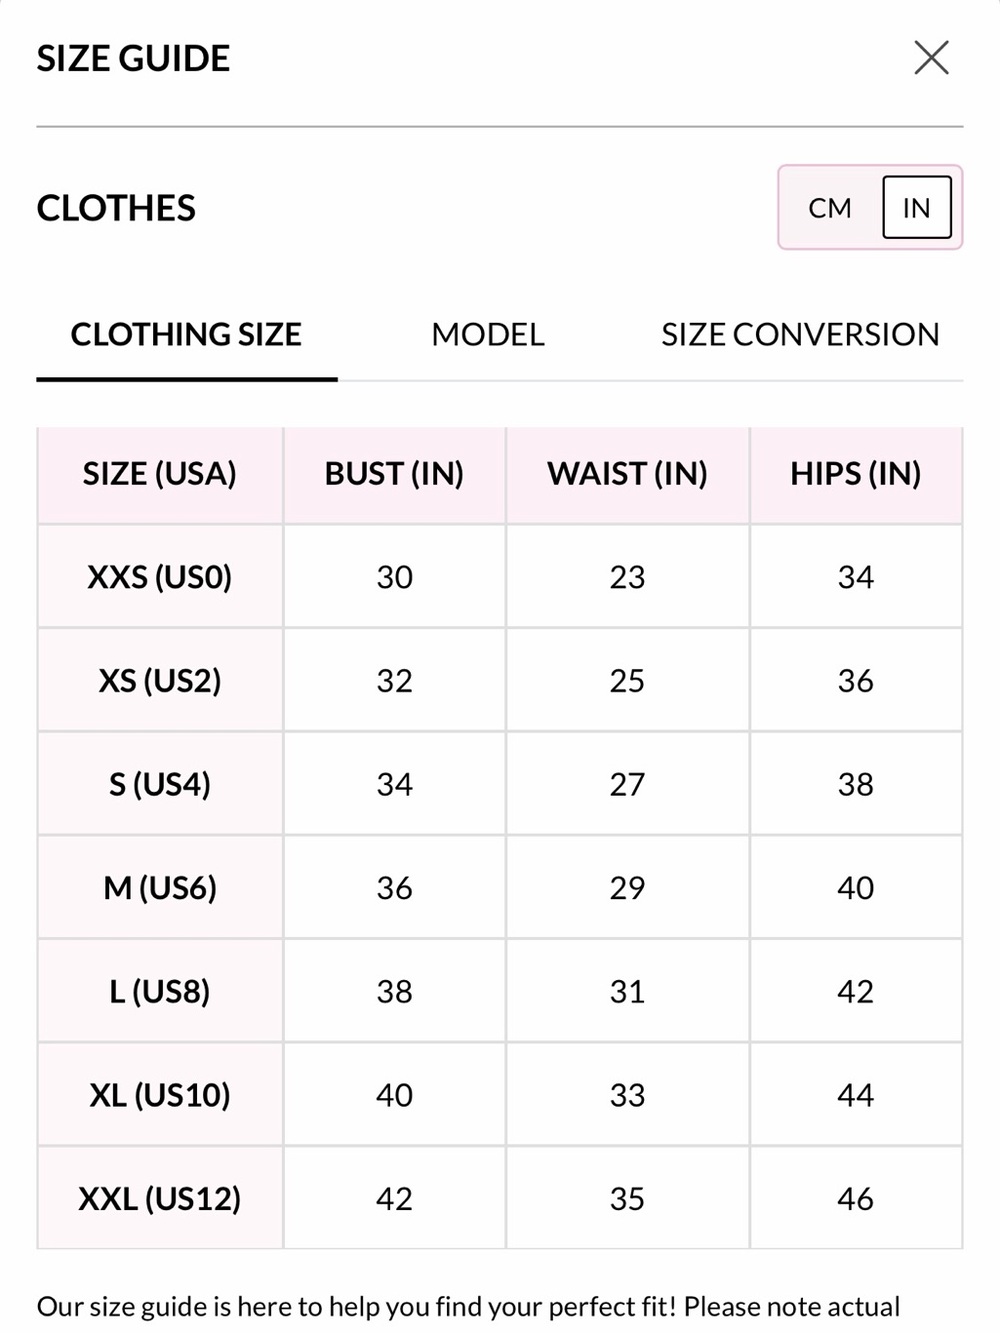Select the CLOTHING SIZE tab
Image resolution: width=1000 pixels, height=1333 pixels.
pyautogui.click(x=186, y=334)
